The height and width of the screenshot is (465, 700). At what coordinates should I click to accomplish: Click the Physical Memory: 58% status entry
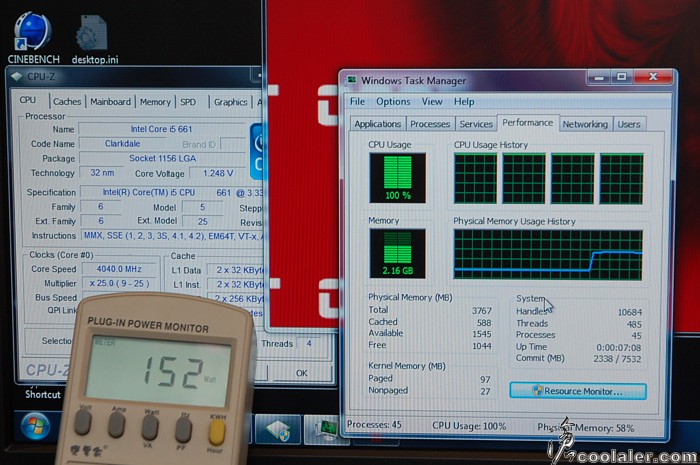[586, 428]
